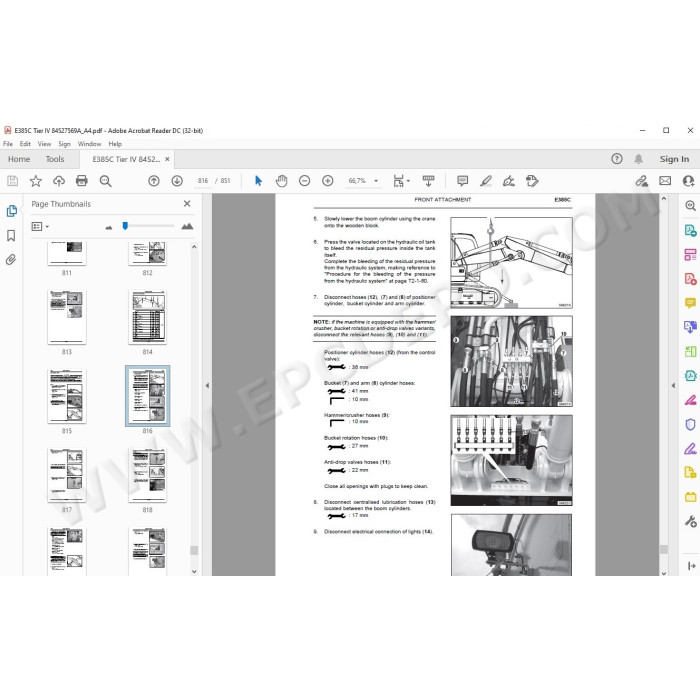Open the Window menu
This screenshot has width=700, height=700.
[89, 144]
